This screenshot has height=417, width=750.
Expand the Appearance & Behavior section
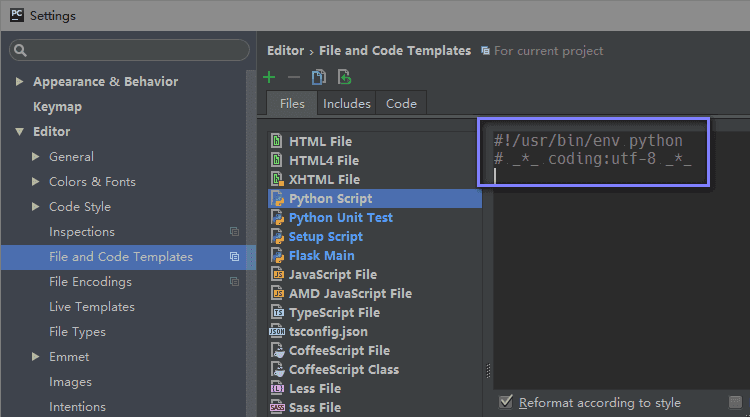(20, 82)
